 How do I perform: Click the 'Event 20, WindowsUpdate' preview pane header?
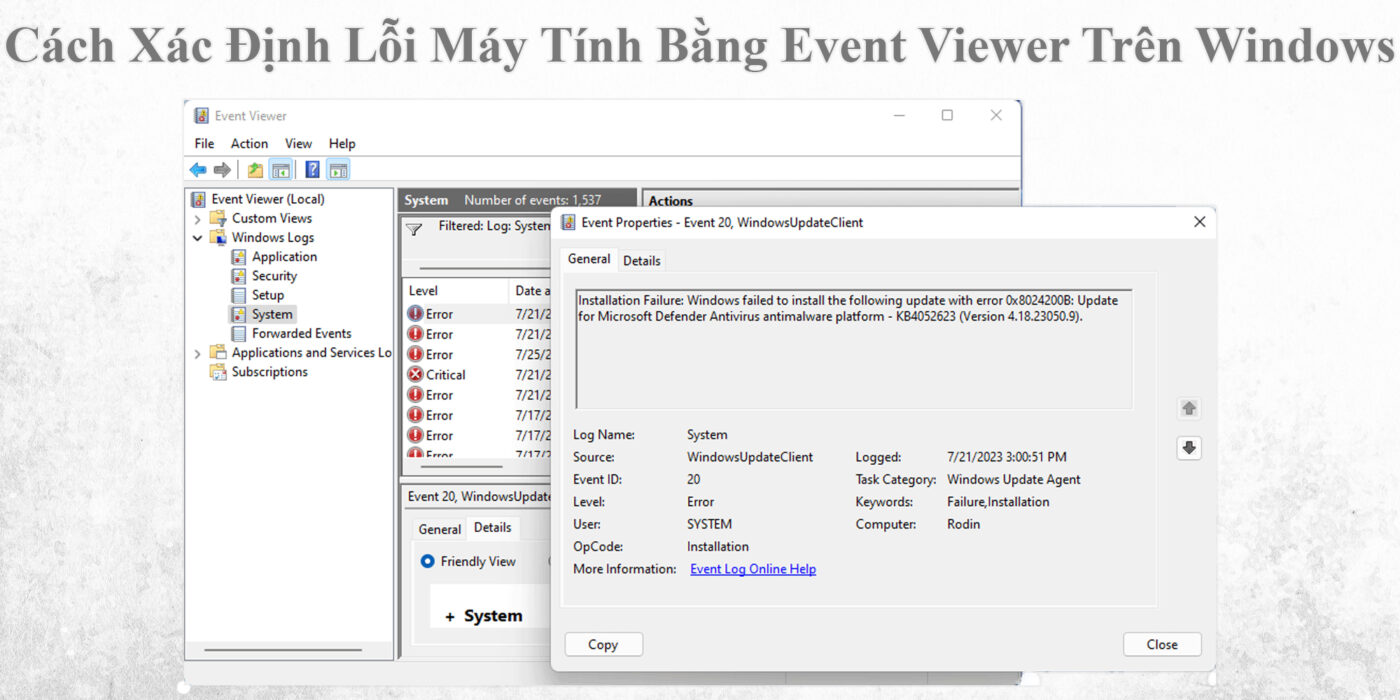point(478,496)
